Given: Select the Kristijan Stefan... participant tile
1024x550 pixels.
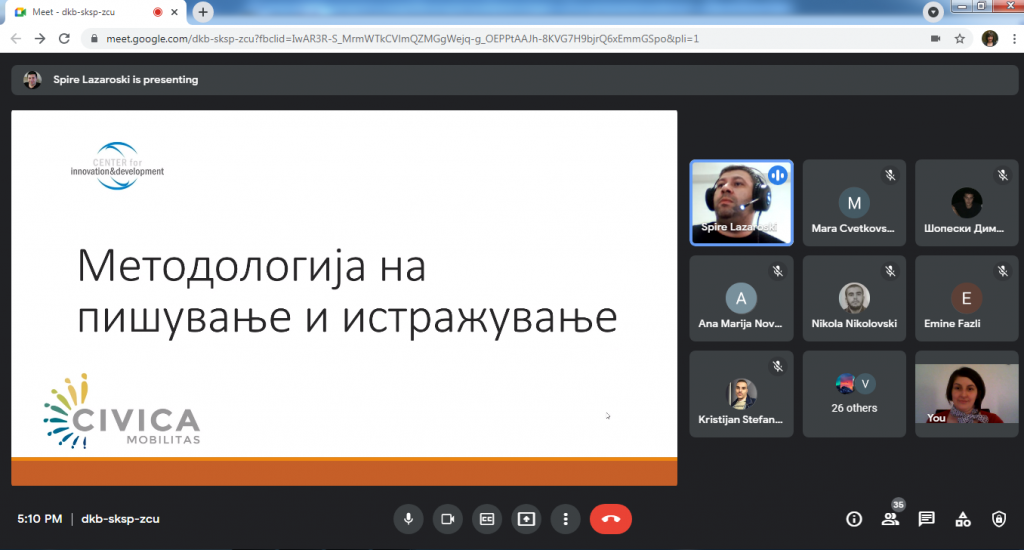Looking at the screenshot, I should click(741, 394).
